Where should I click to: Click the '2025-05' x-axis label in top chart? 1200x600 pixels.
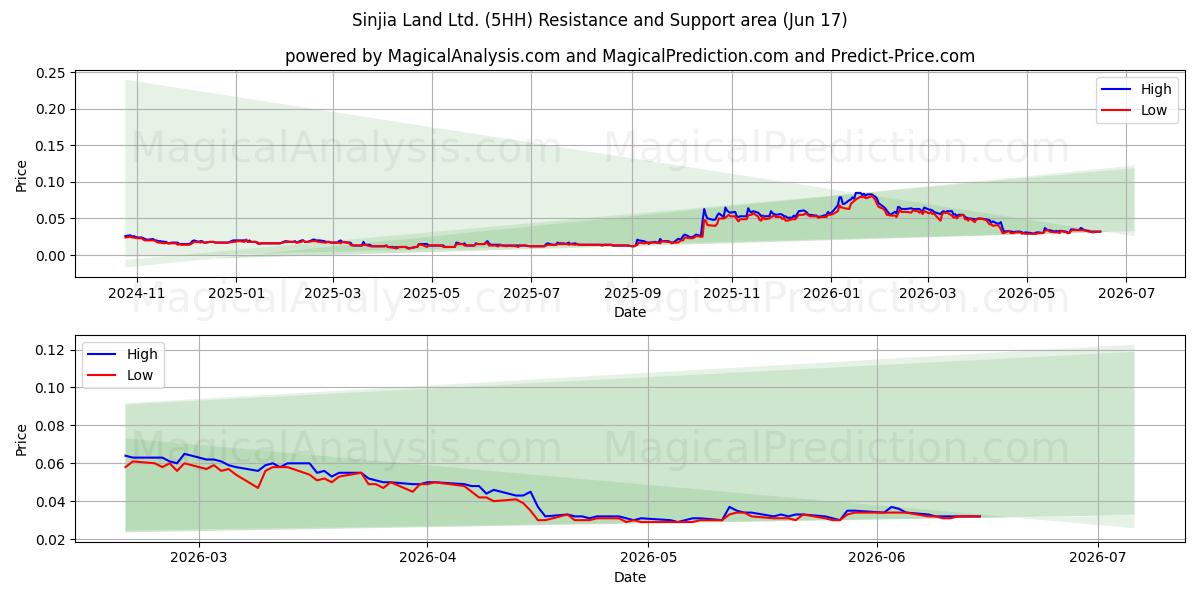click(x=432, y=294)
